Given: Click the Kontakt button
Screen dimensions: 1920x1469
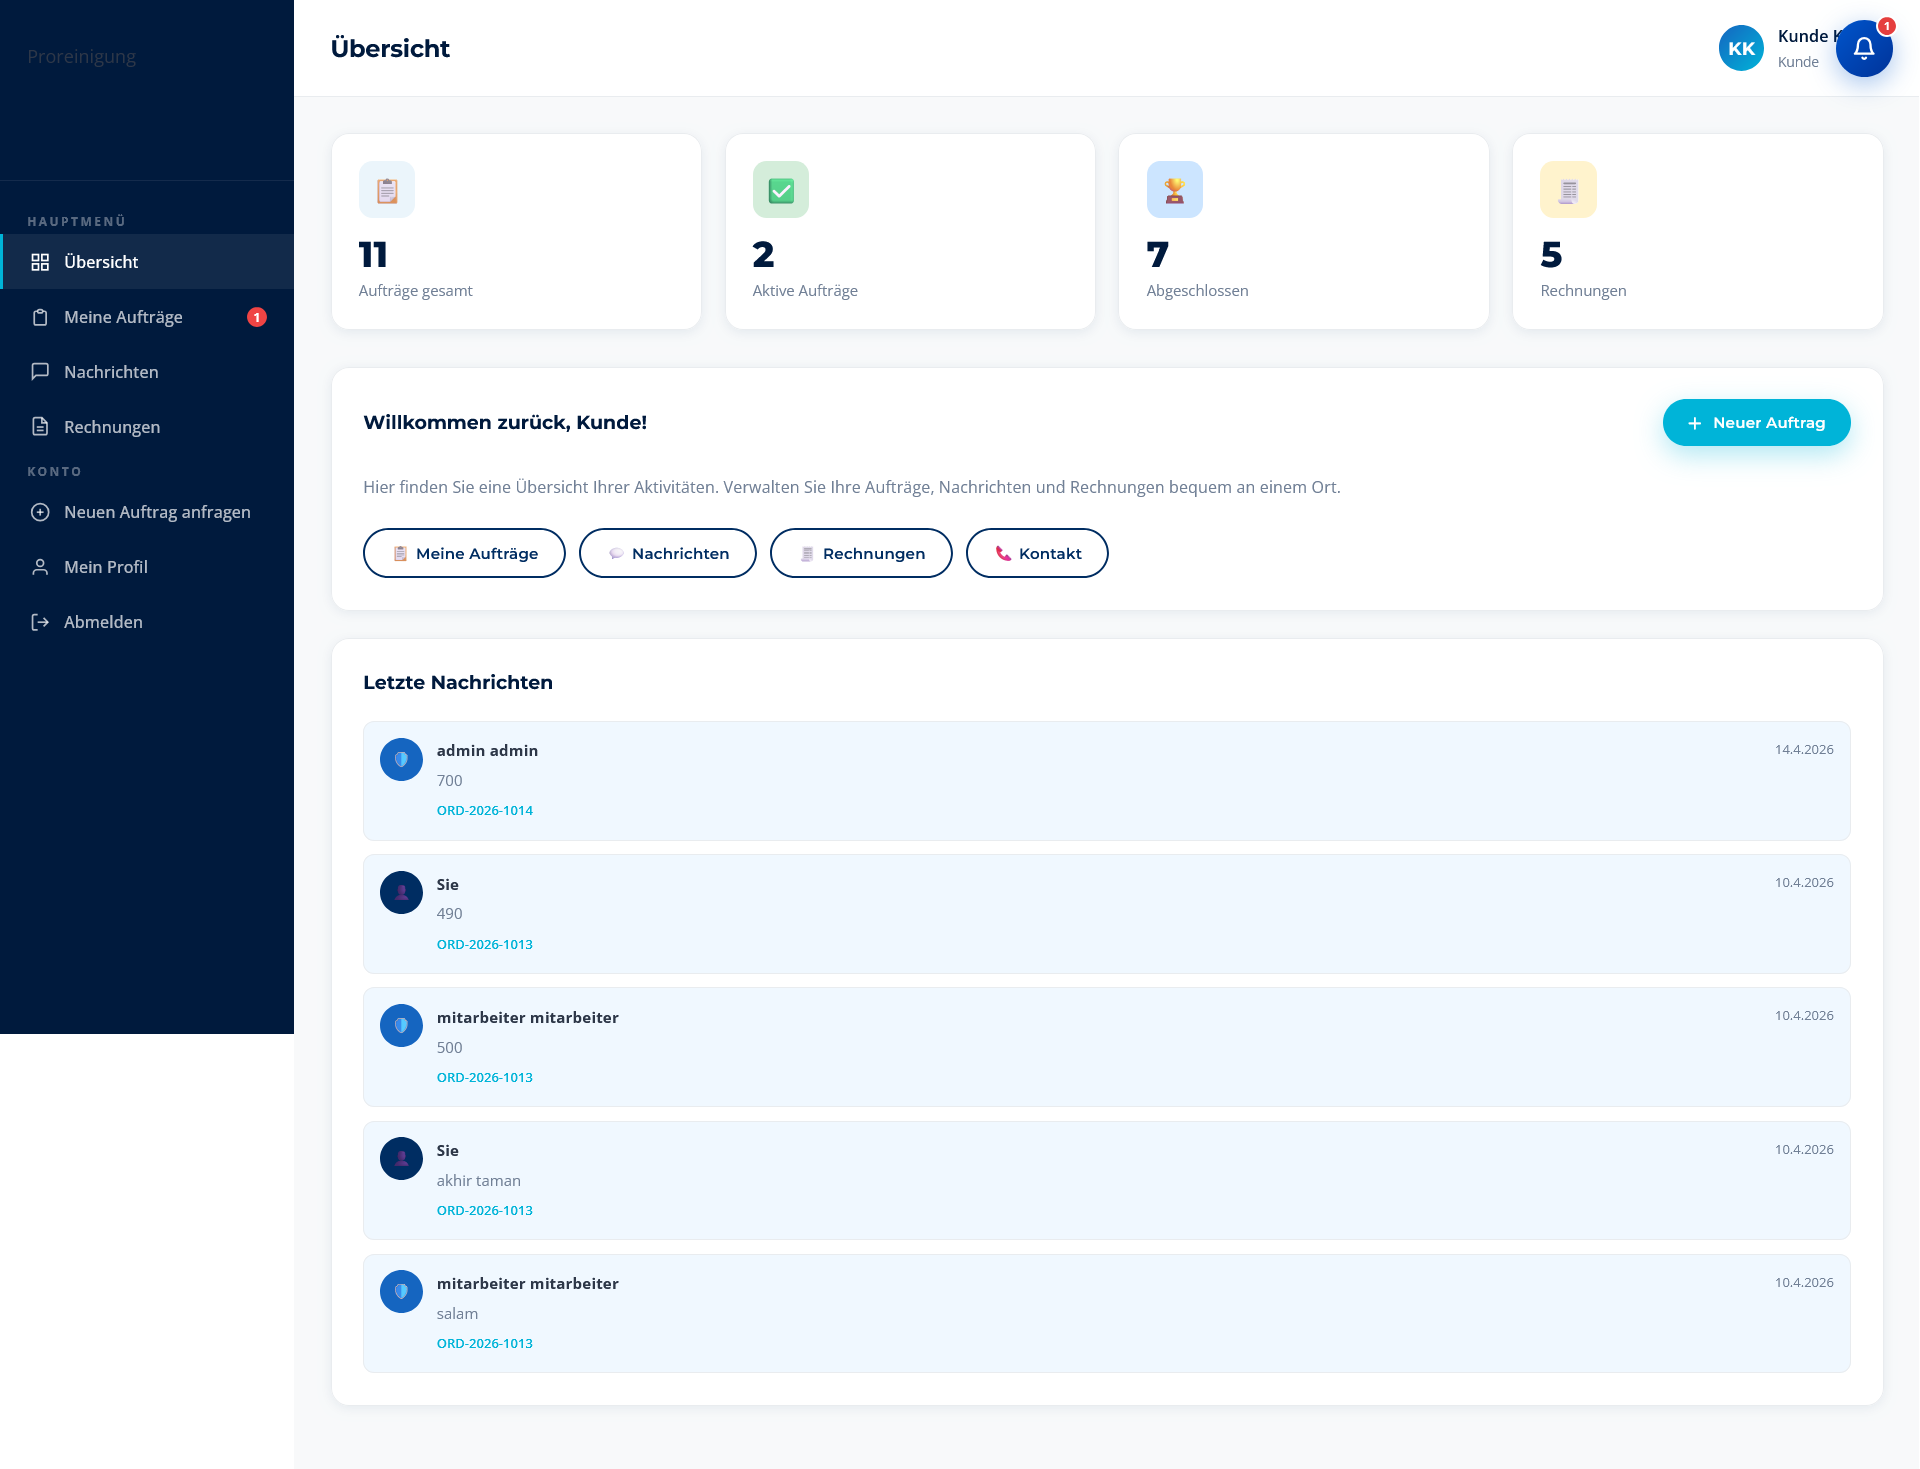Looking at the screenshot, I should (x=1037, y=553).
